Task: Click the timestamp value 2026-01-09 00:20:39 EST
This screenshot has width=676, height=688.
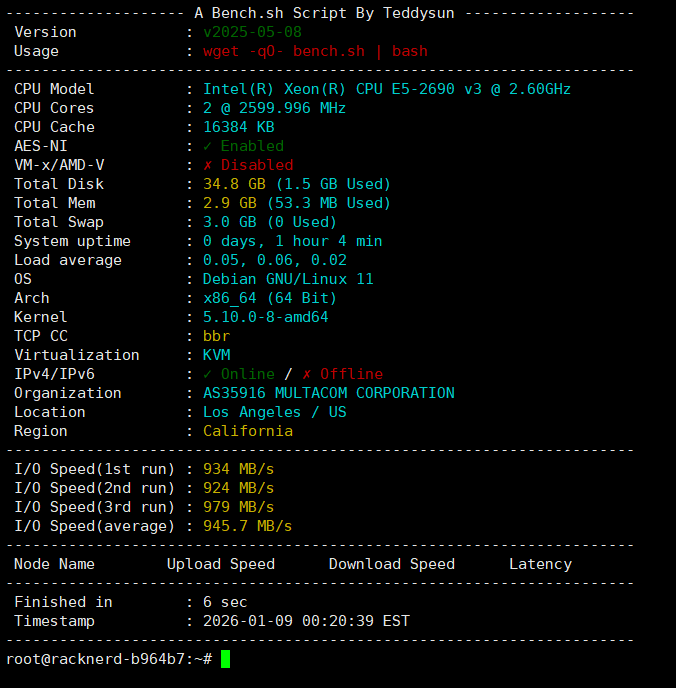Action: [x=306, y=621]
